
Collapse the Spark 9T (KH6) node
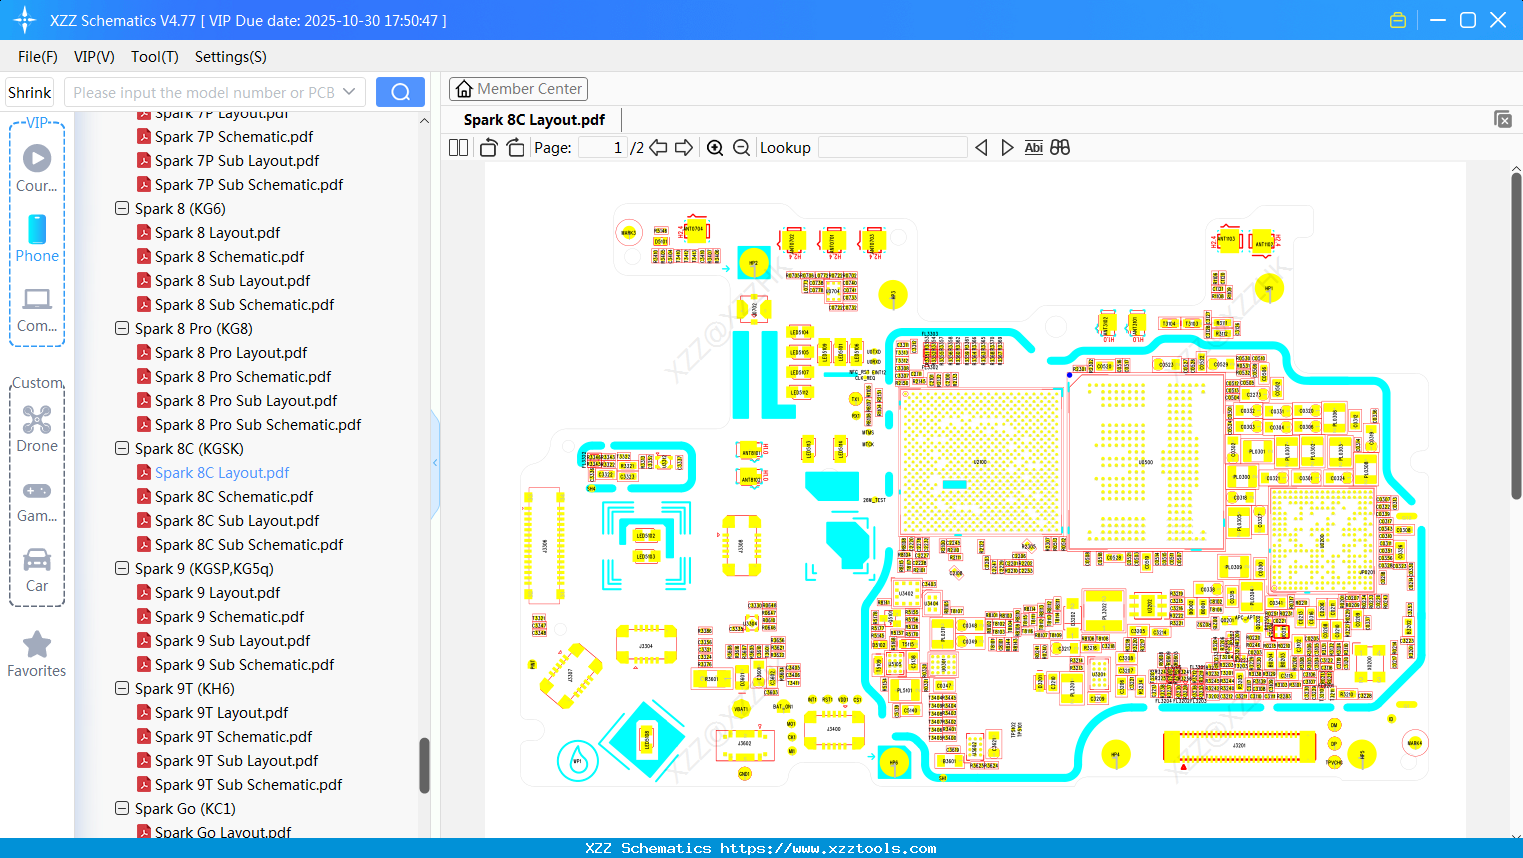[121, 688]
